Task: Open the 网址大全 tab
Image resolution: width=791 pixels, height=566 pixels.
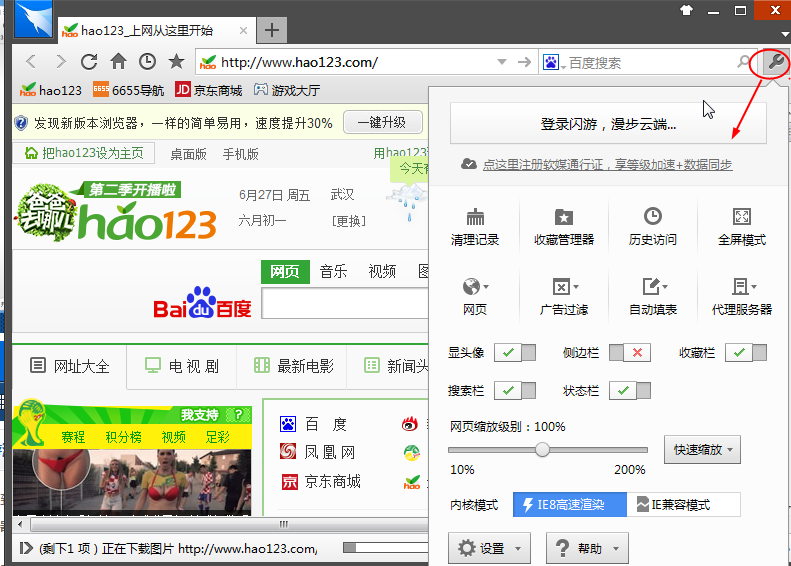Action: pyautogui.click(x=70, y=366)
